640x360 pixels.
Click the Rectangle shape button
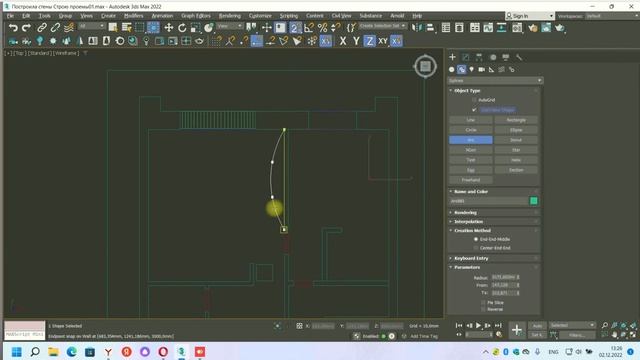(x=516, y=120)
